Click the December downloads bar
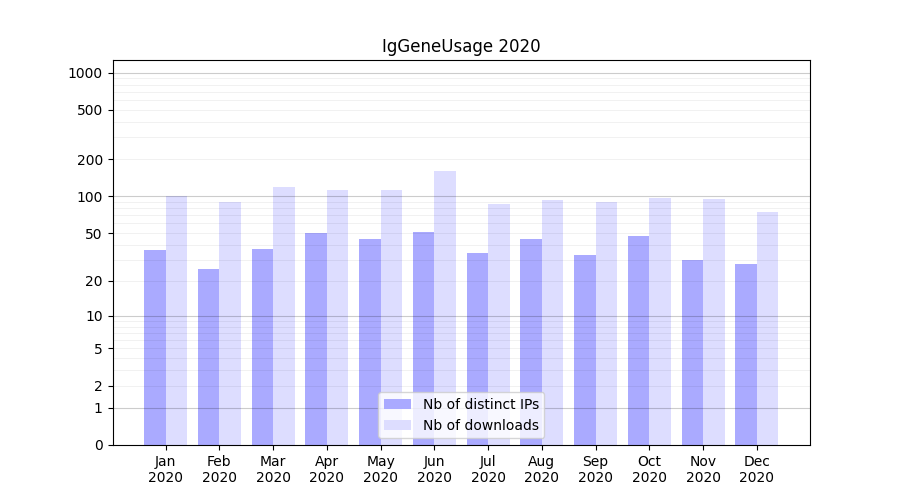Screen dimensions: 900x500 click(x=767, y=328)
